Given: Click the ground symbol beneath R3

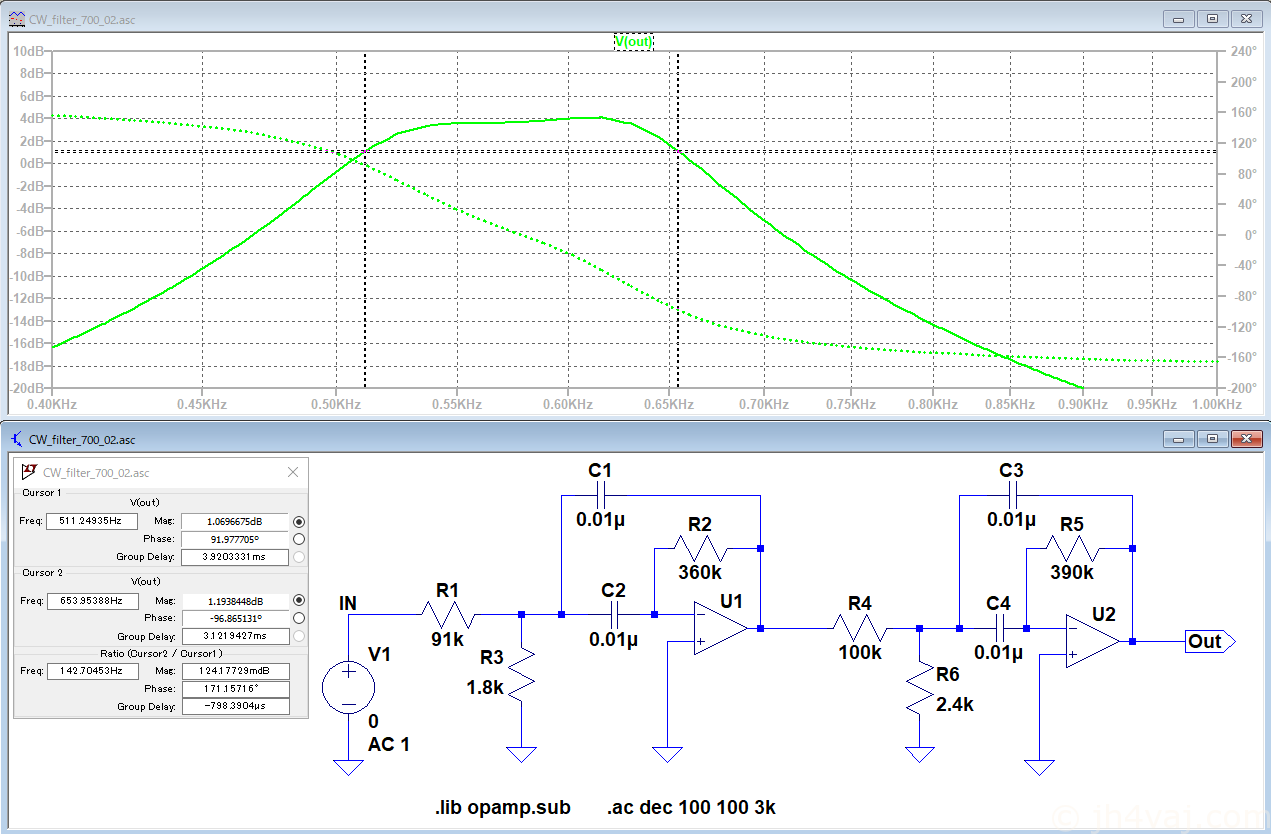Looking at the screenshot, I should coord(522,754).
